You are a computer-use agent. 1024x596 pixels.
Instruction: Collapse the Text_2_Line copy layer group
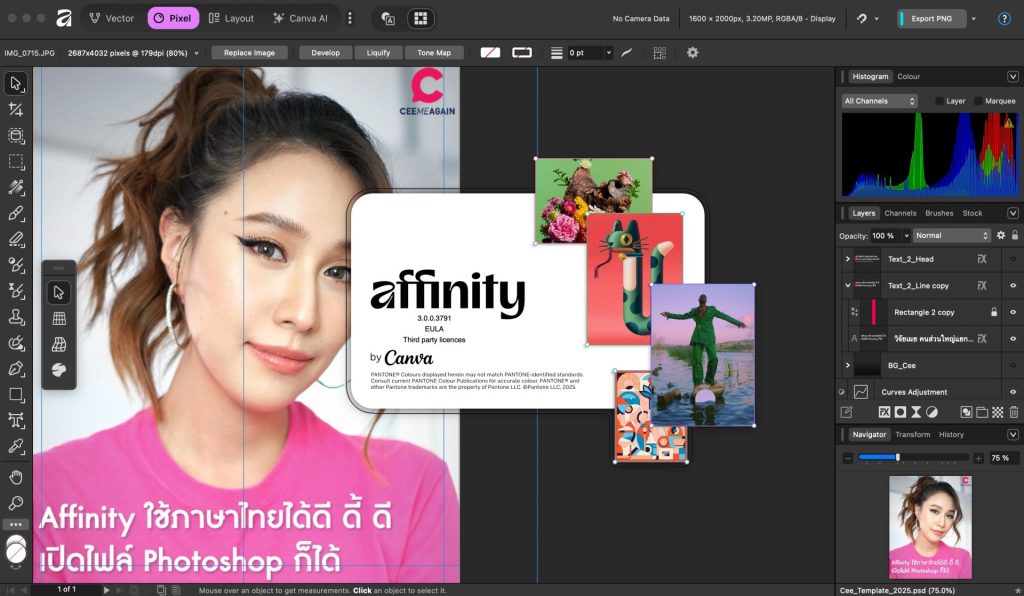(x=846, y=285)
